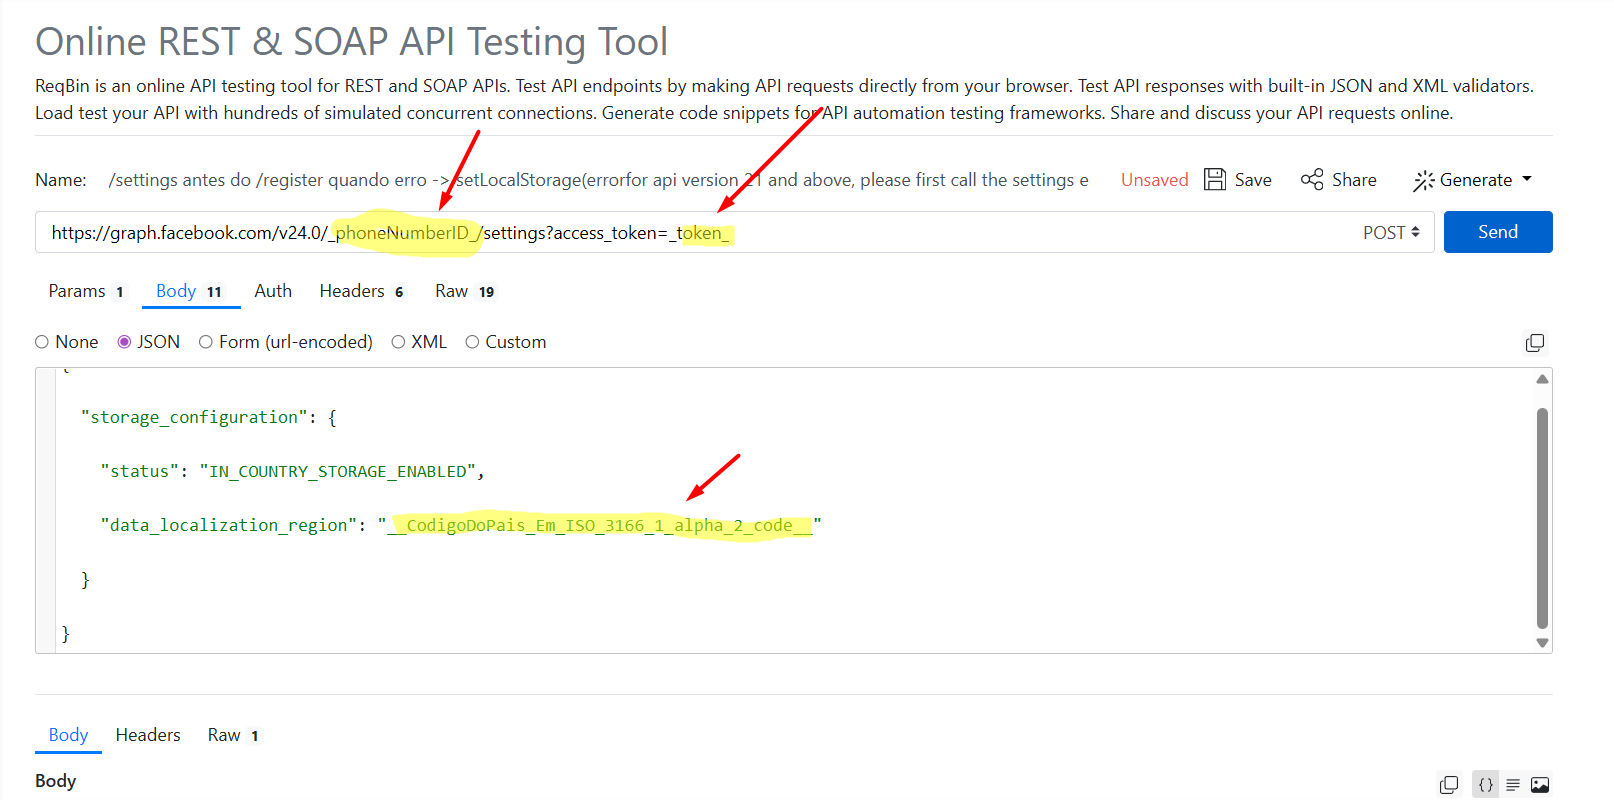Image resolution: width=1614 pixels, height=800 pixels.
Task: Click the request body editor scrollbar thumb
Action: (x=1542, y=518)
